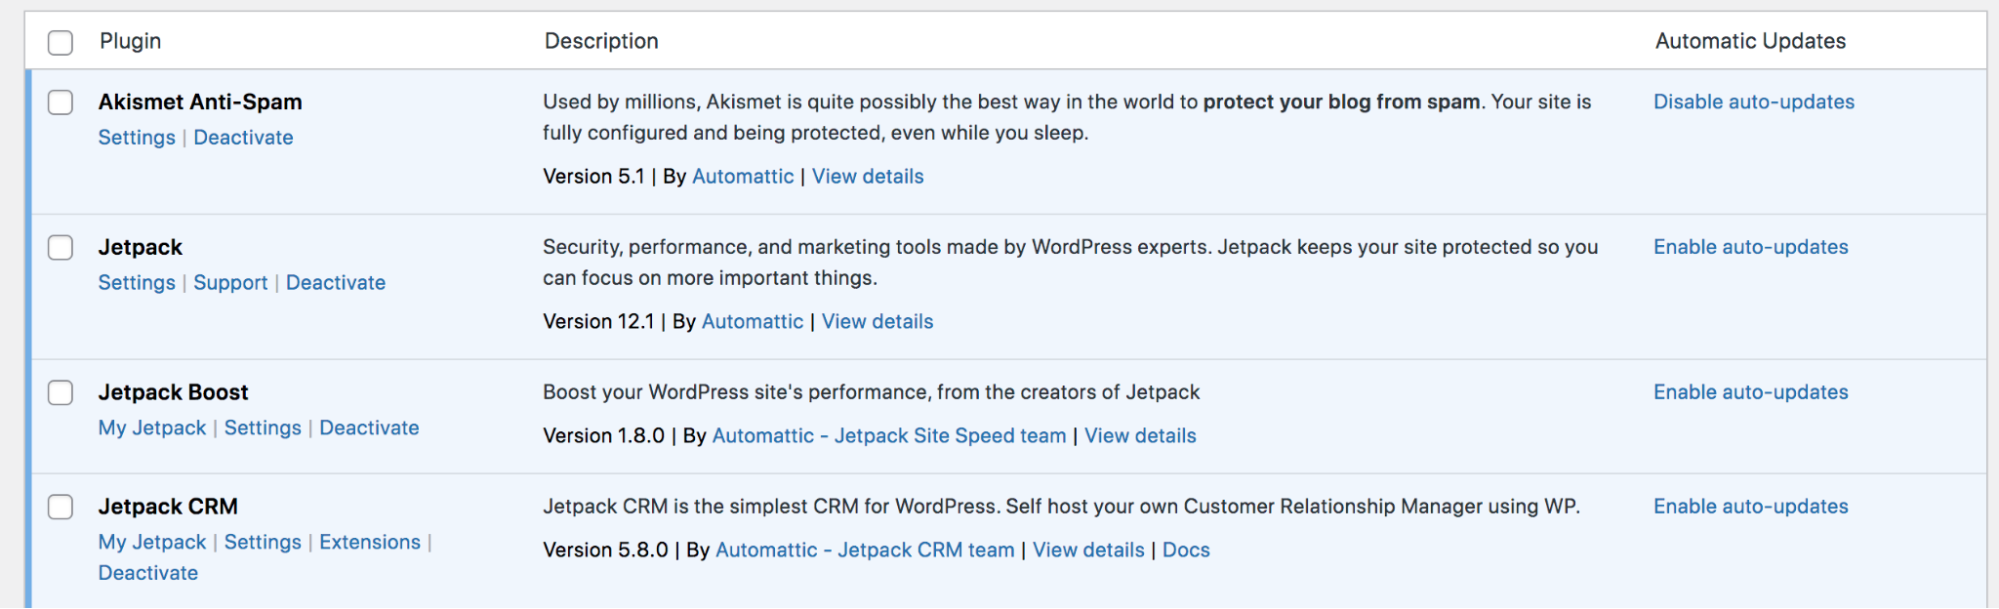The width and height of the screenshot is (1999, 609).
Task: Click the Automatic Updates column header
Action: pos(1750,41)
